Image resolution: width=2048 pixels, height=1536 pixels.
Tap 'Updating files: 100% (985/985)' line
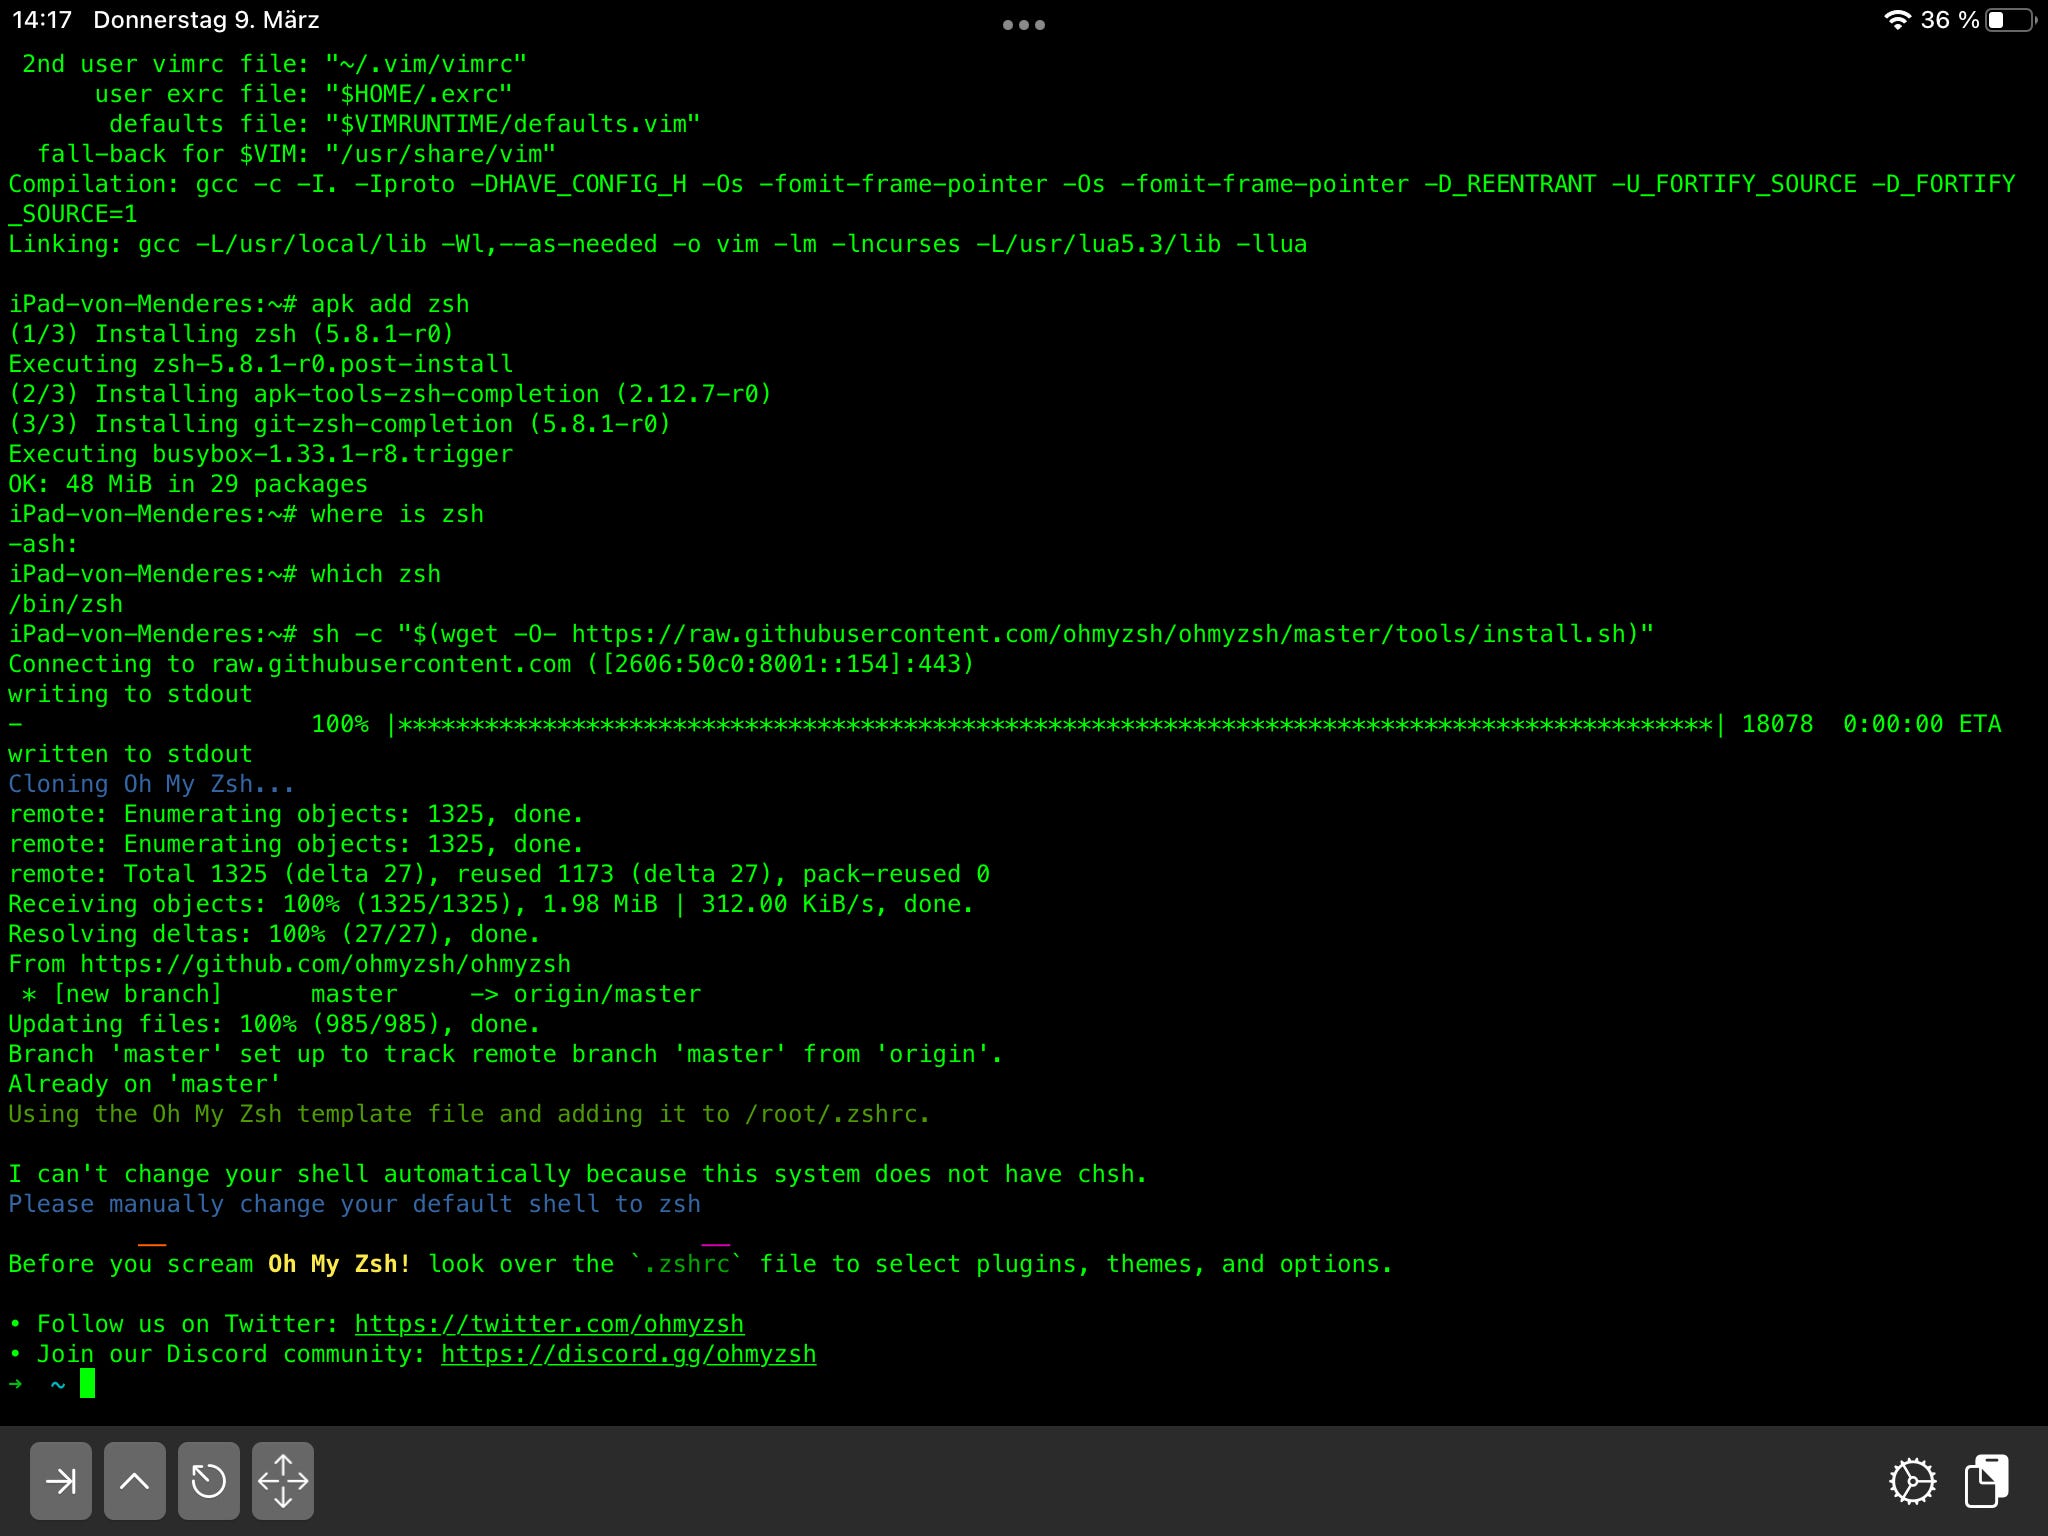(274, 1024)
